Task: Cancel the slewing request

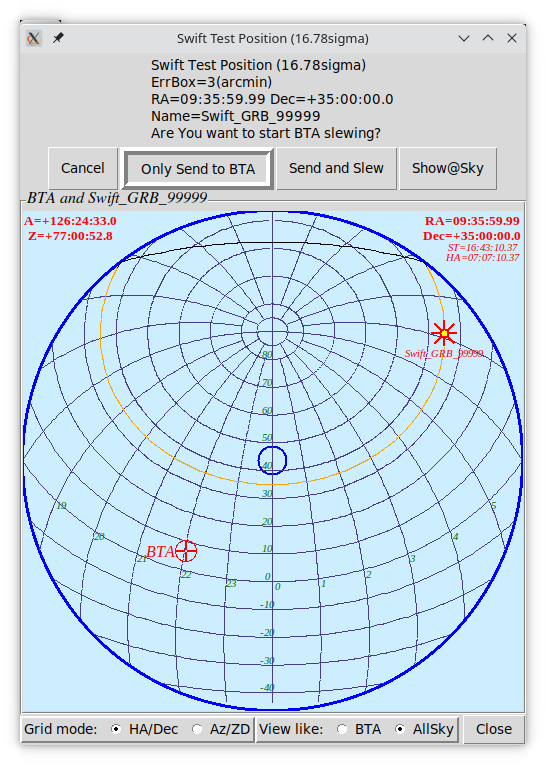Action: pos(83,168)
